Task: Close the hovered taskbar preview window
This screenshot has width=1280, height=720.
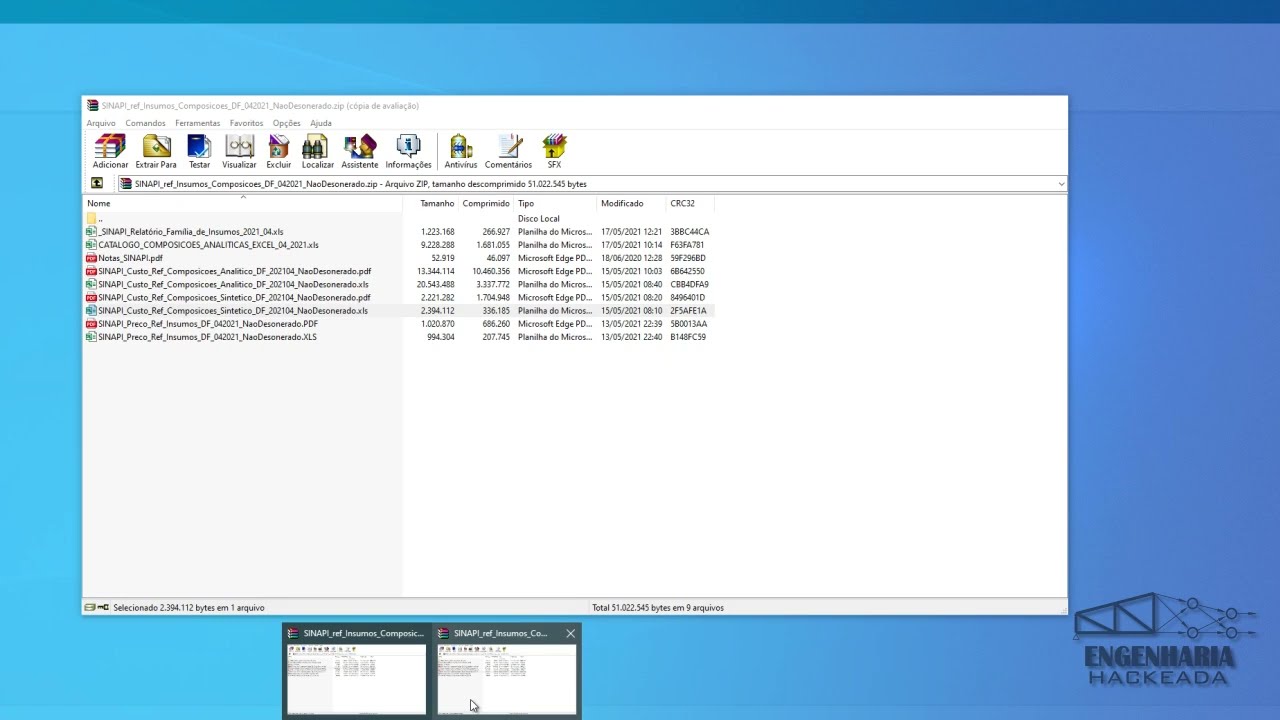Action: 570,633
